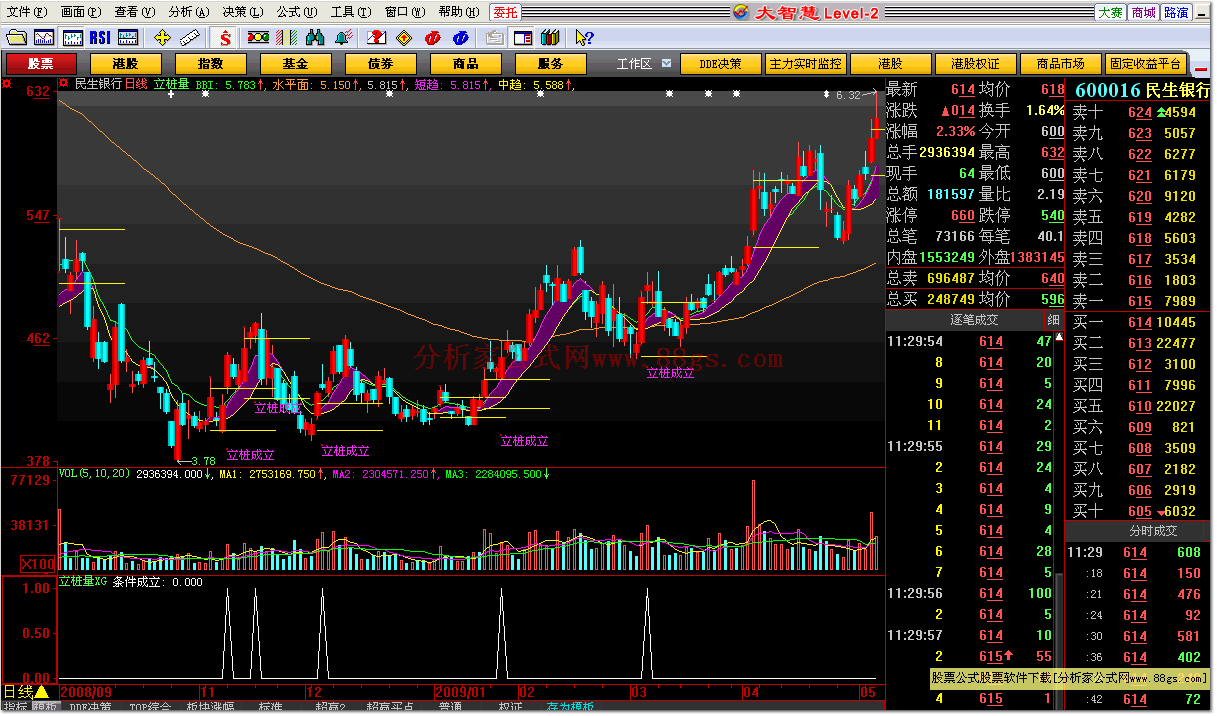Select the 普通 bottom template tab
The width and height of the screenshot is (1217, 716).
click(450, 708)
